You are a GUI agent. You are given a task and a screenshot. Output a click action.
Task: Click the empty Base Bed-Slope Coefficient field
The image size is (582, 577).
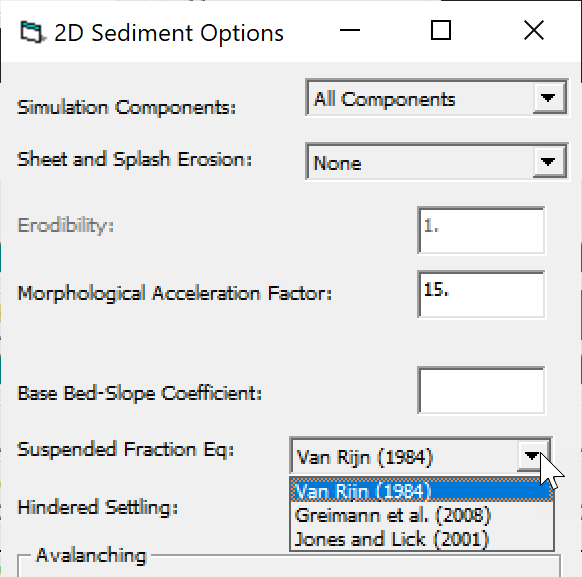tap(481, 390)
